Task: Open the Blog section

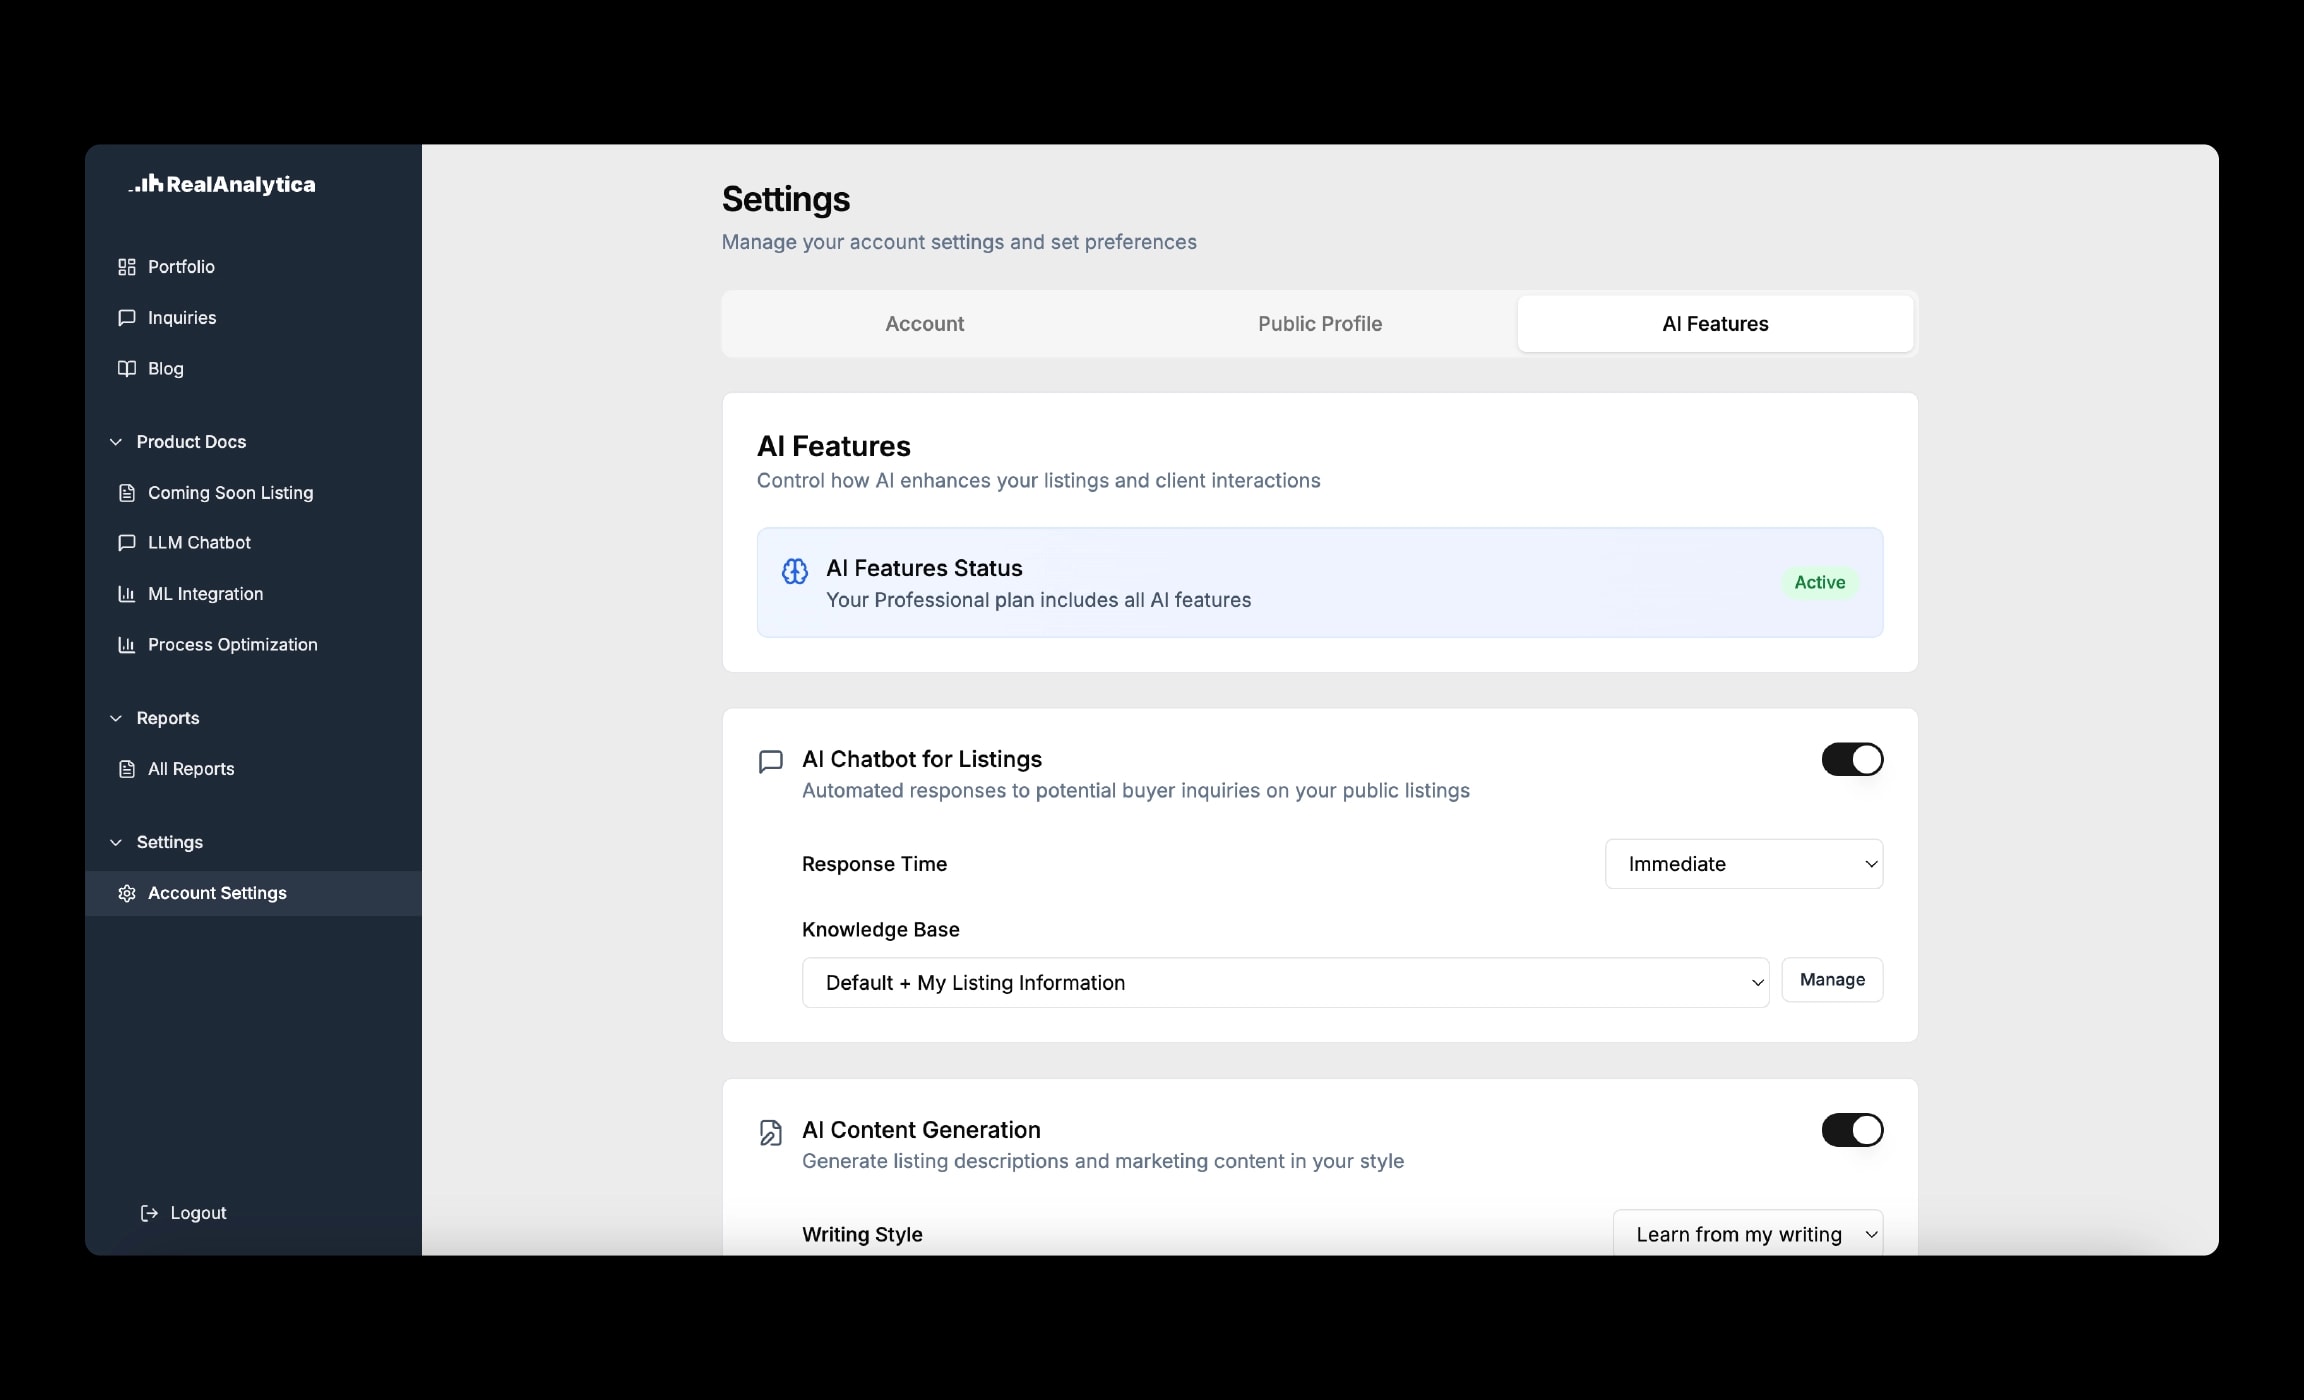Action: coord(253,369)
